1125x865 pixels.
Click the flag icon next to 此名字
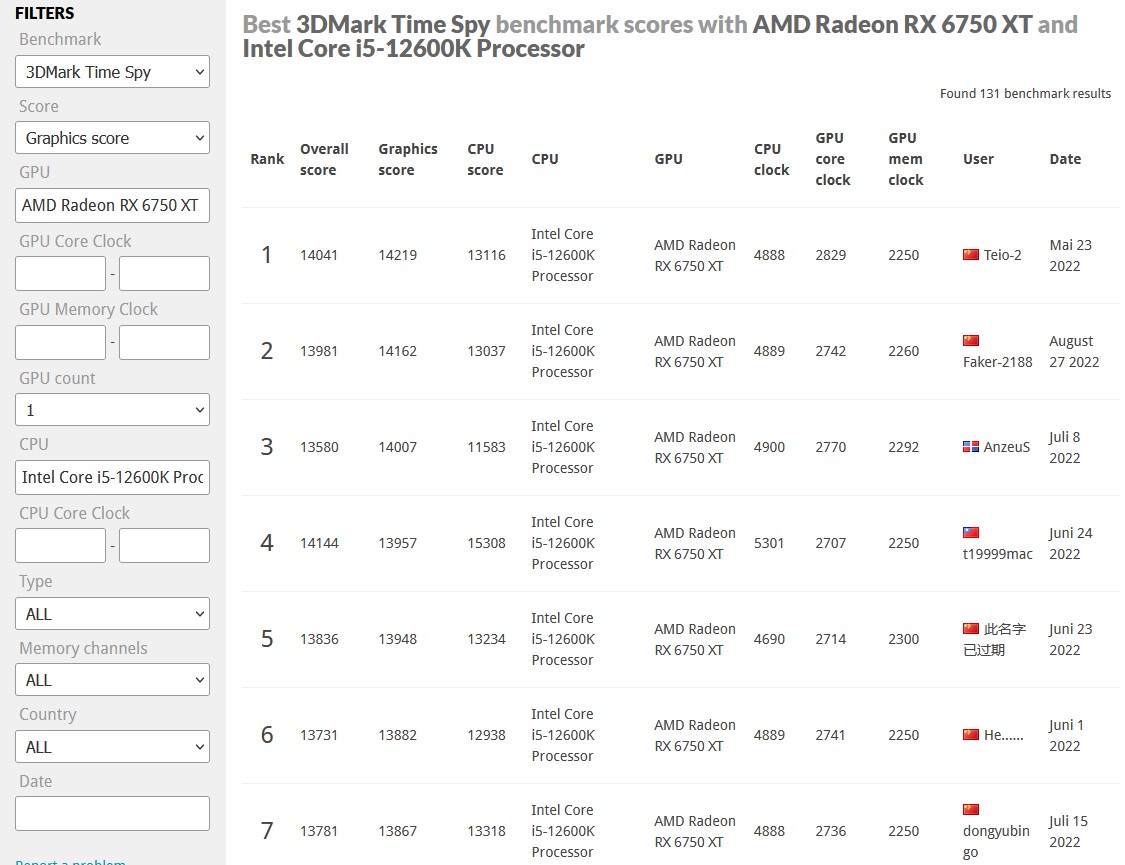point(971,629)
